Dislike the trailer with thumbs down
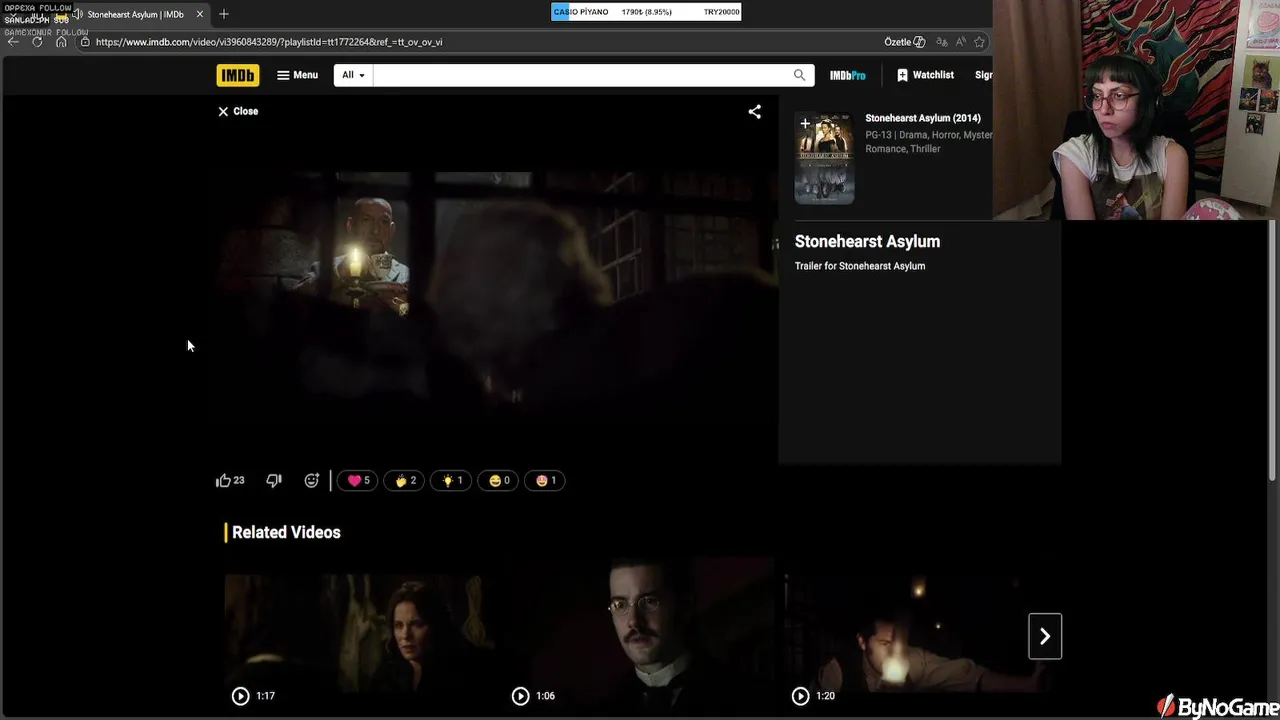Screen dimensions: 1280x720 [x=274, y=480]
